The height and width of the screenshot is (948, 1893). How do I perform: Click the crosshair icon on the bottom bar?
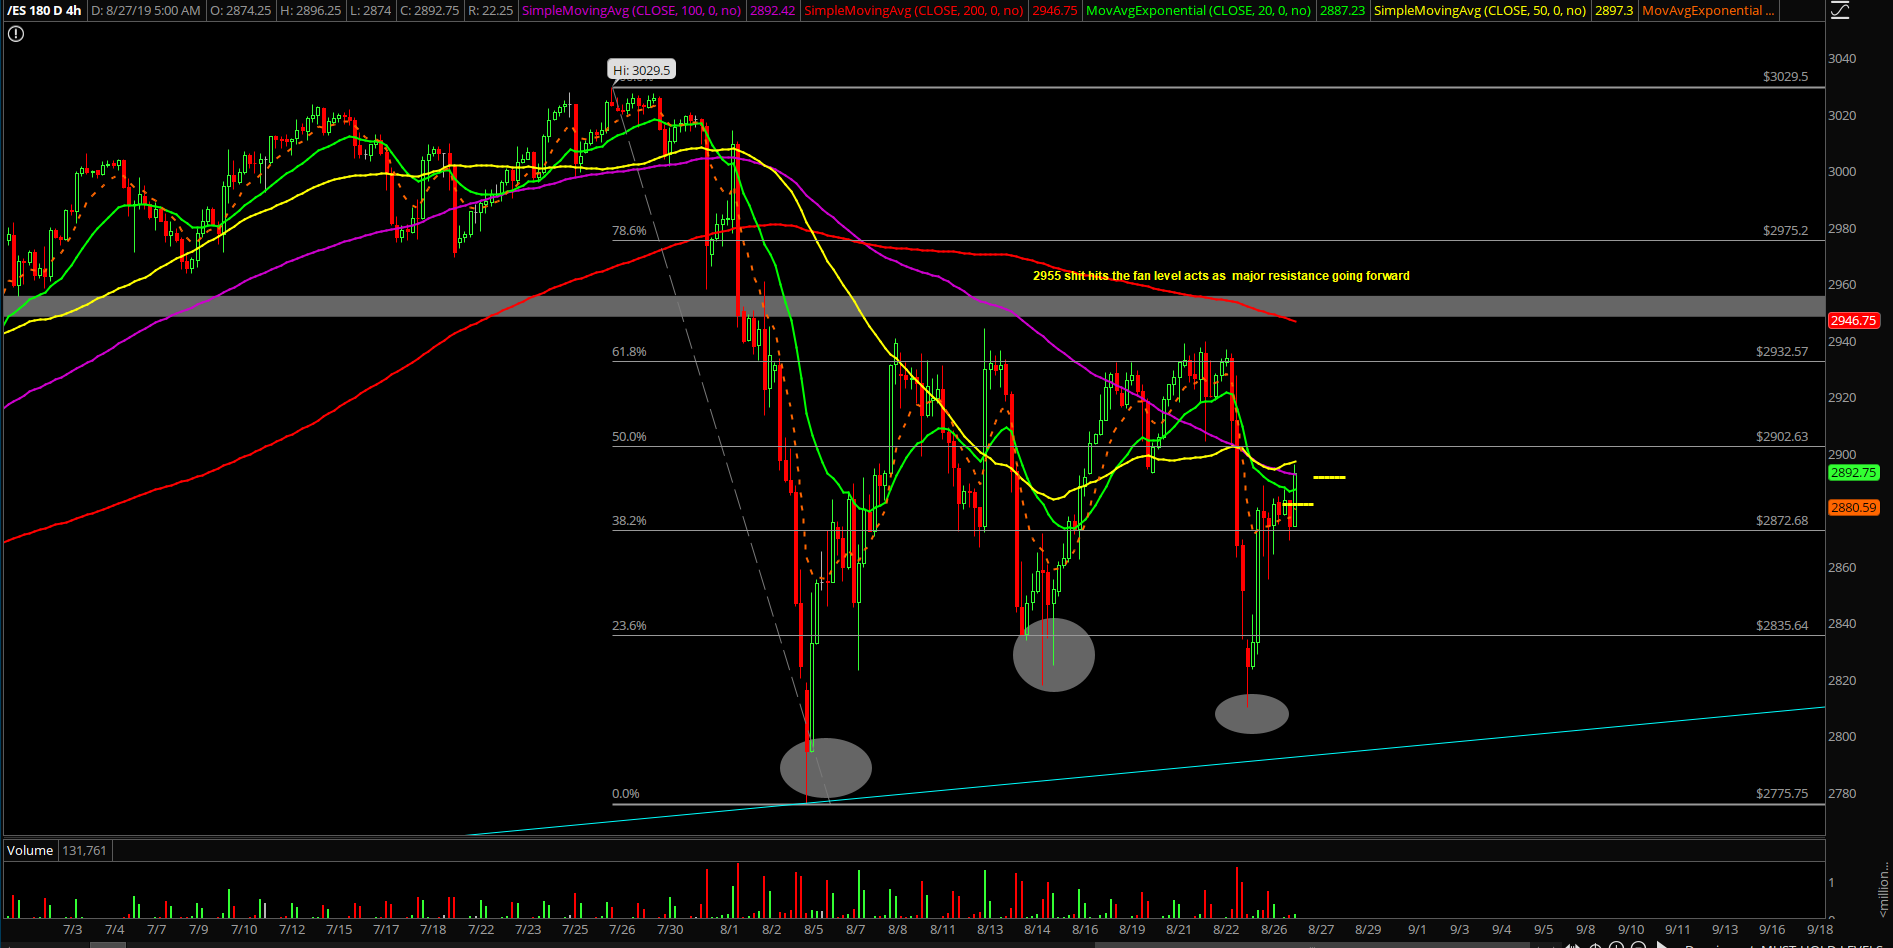coord(1594,945)
